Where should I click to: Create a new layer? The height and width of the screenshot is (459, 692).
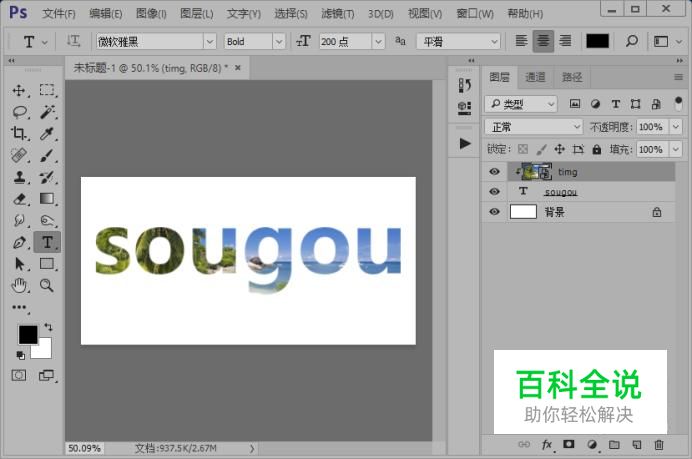636,444
